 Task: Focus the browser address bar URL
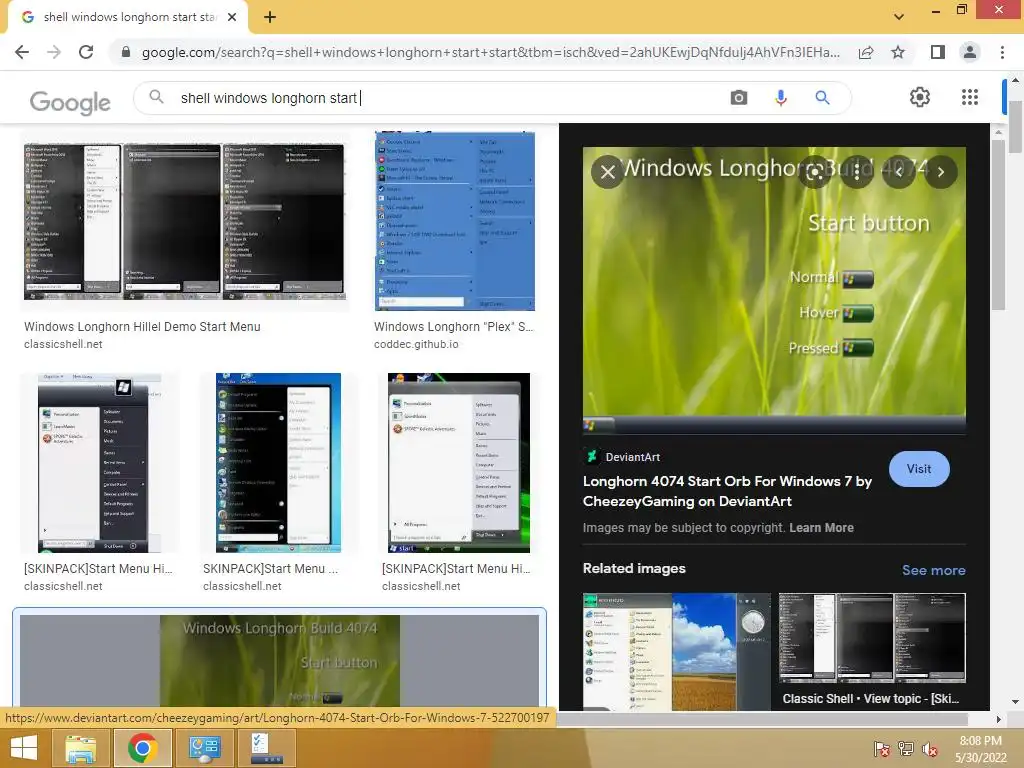click(x=490, y=52)
